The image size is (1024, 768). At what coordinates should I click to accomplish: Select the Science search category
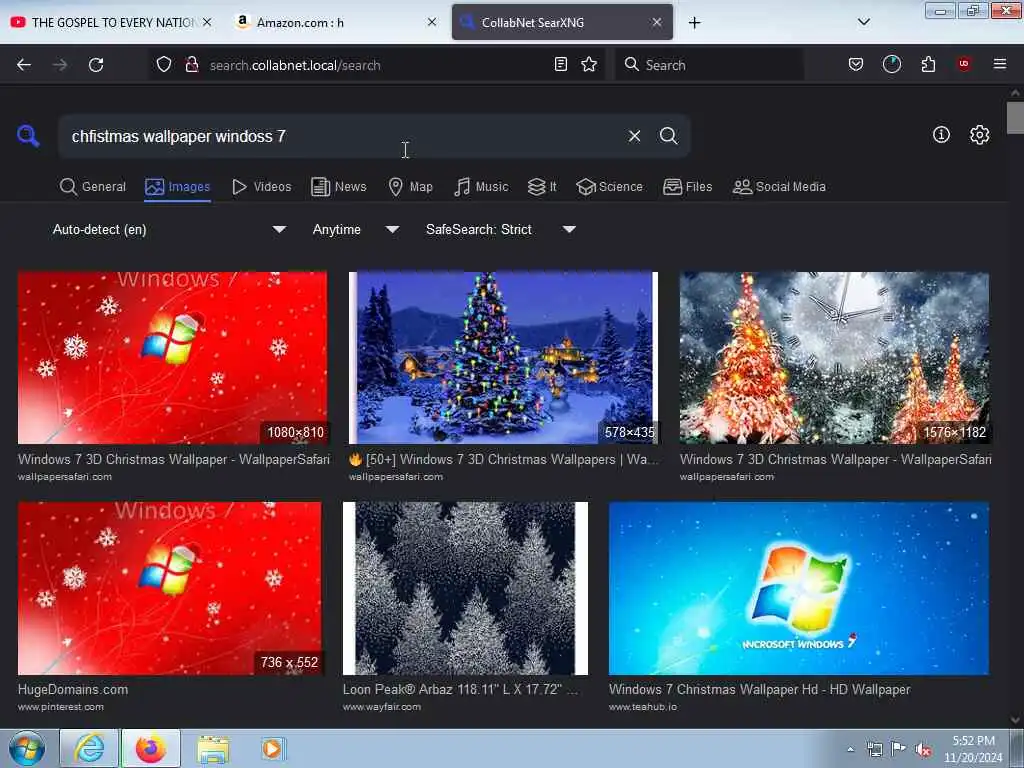tap(610, 187)
